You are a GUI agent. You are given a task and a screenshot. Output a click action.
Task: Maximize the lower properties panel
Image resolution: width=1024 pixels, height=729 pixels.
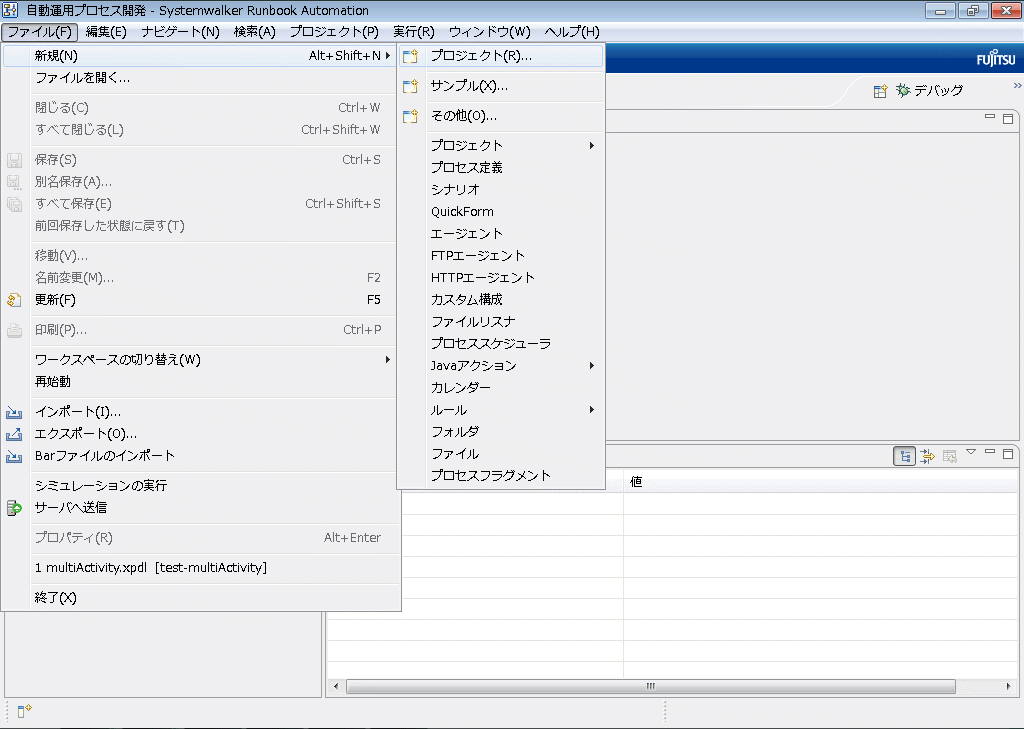[x=1008, y=453]
